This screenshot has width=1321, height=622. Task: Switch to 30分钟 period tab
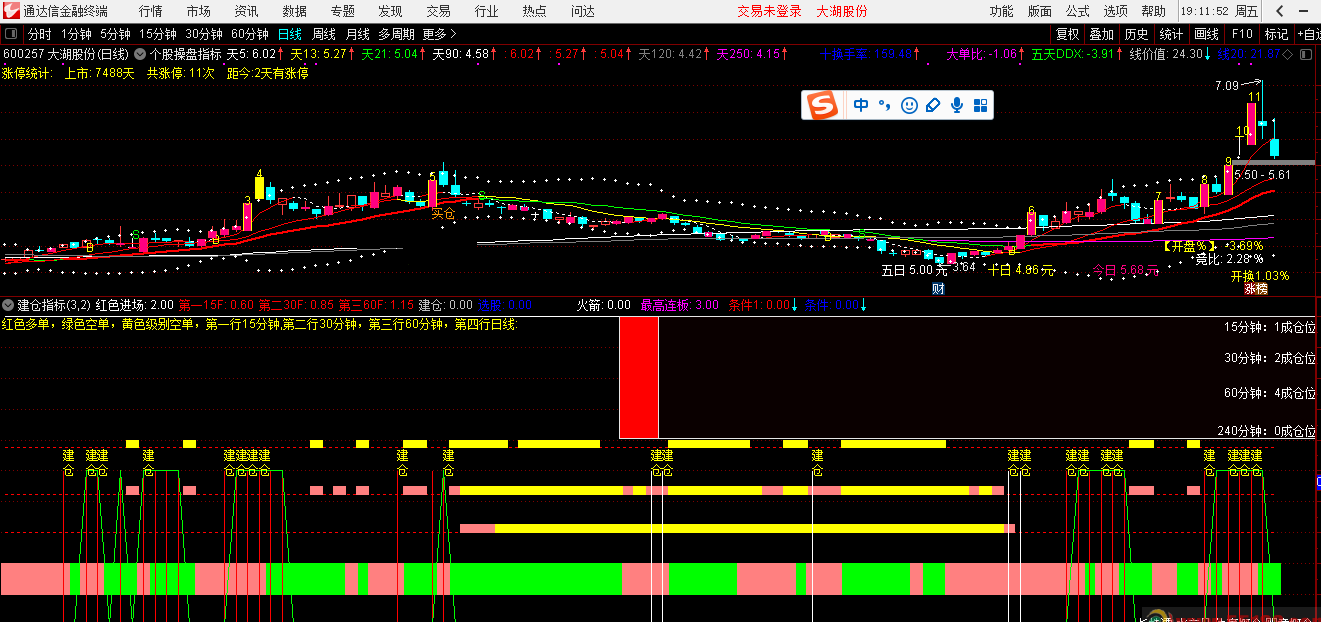203,34
